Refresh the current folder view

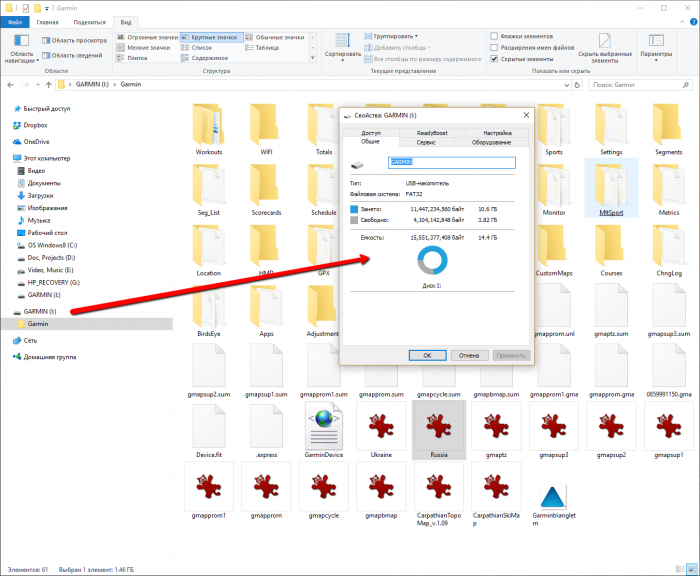577,85
